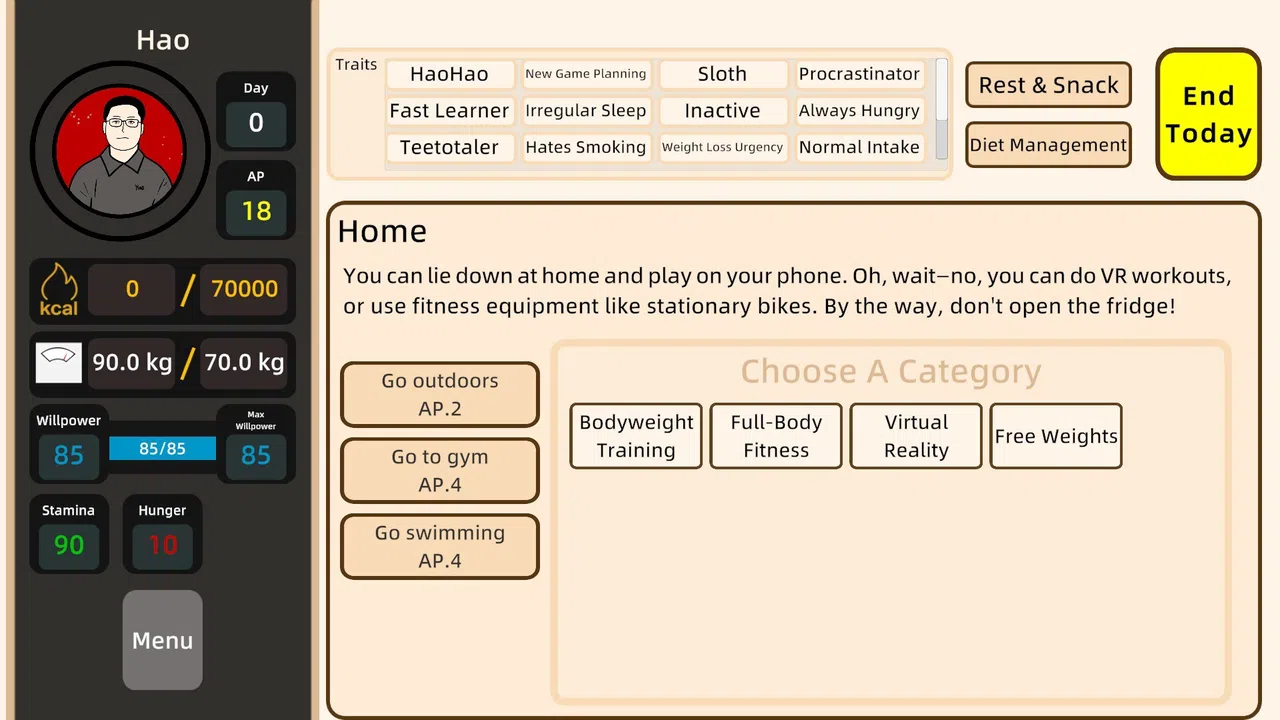Open Rest & Snack

[x=1048, y=85]
